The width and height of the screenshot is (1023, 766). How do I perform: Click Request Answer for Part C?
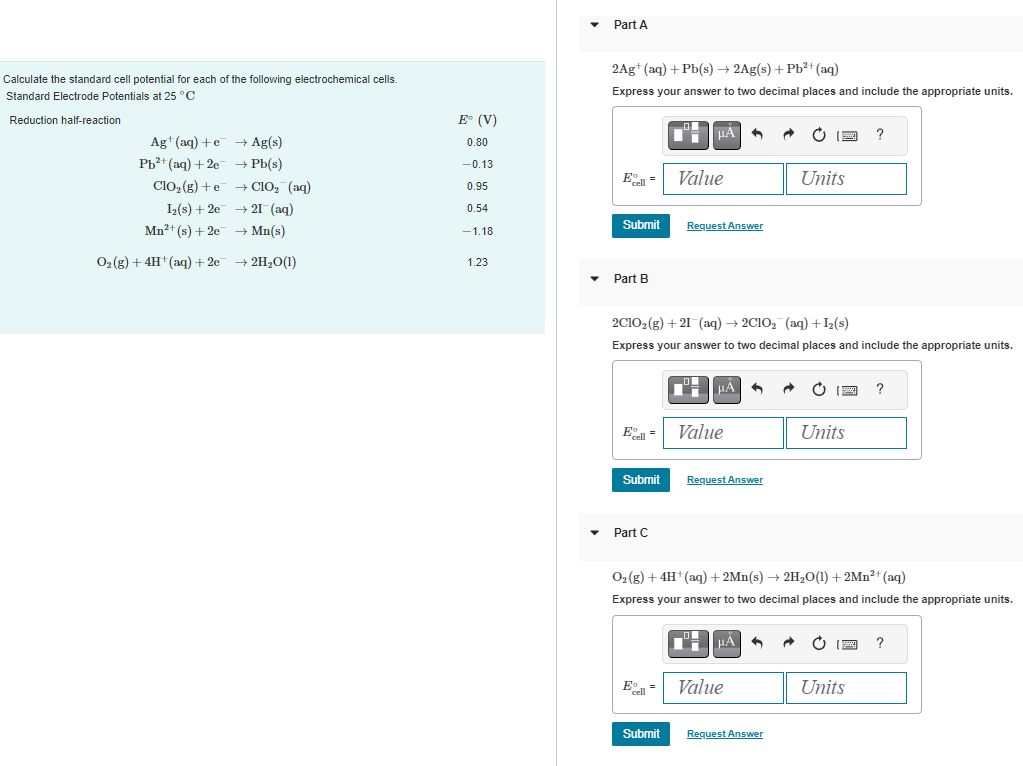pyautogui.click(x=724, y=733)
